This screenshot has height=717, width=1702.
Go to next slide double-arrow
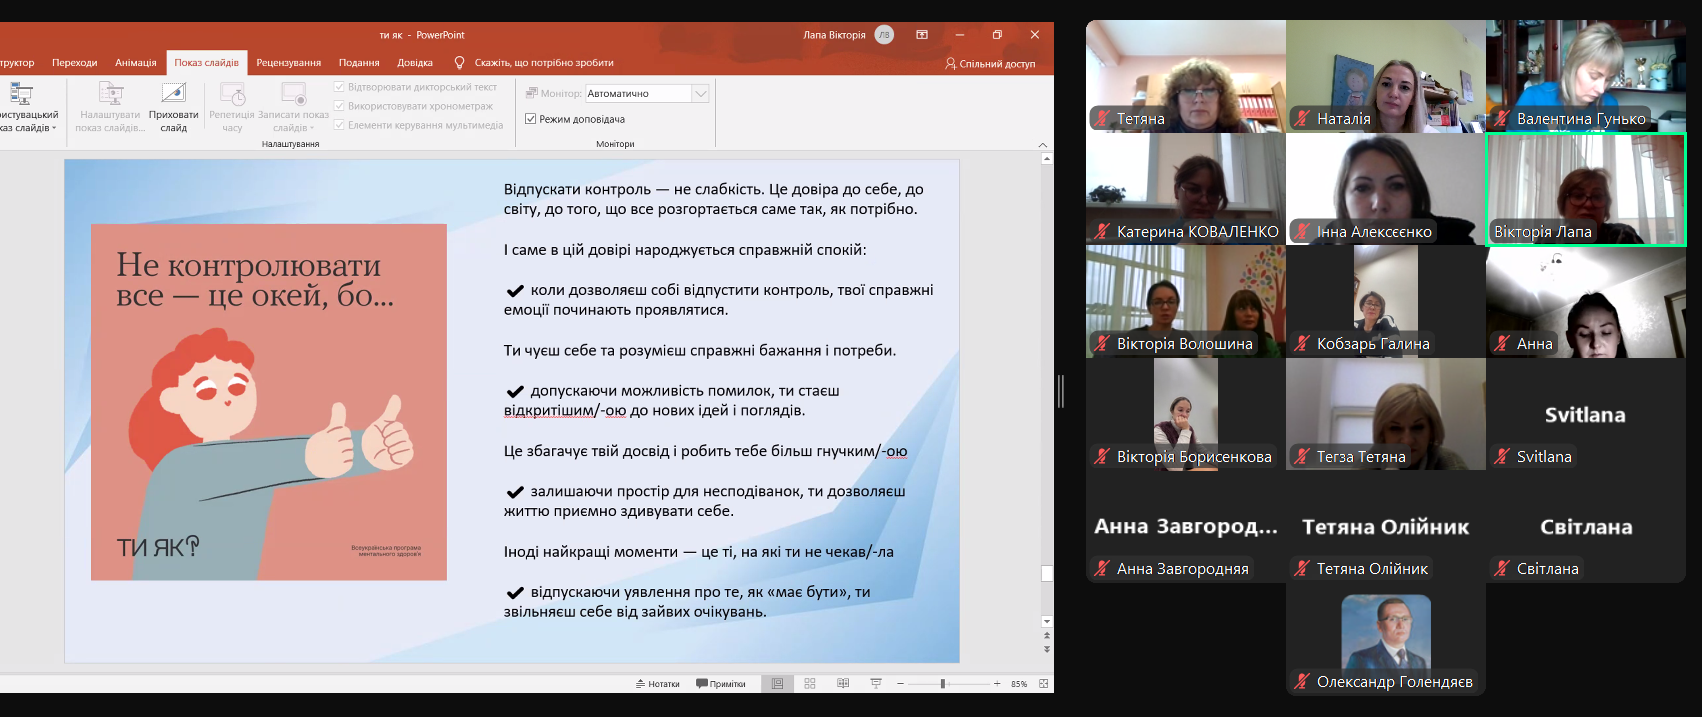coord(1047,649)
